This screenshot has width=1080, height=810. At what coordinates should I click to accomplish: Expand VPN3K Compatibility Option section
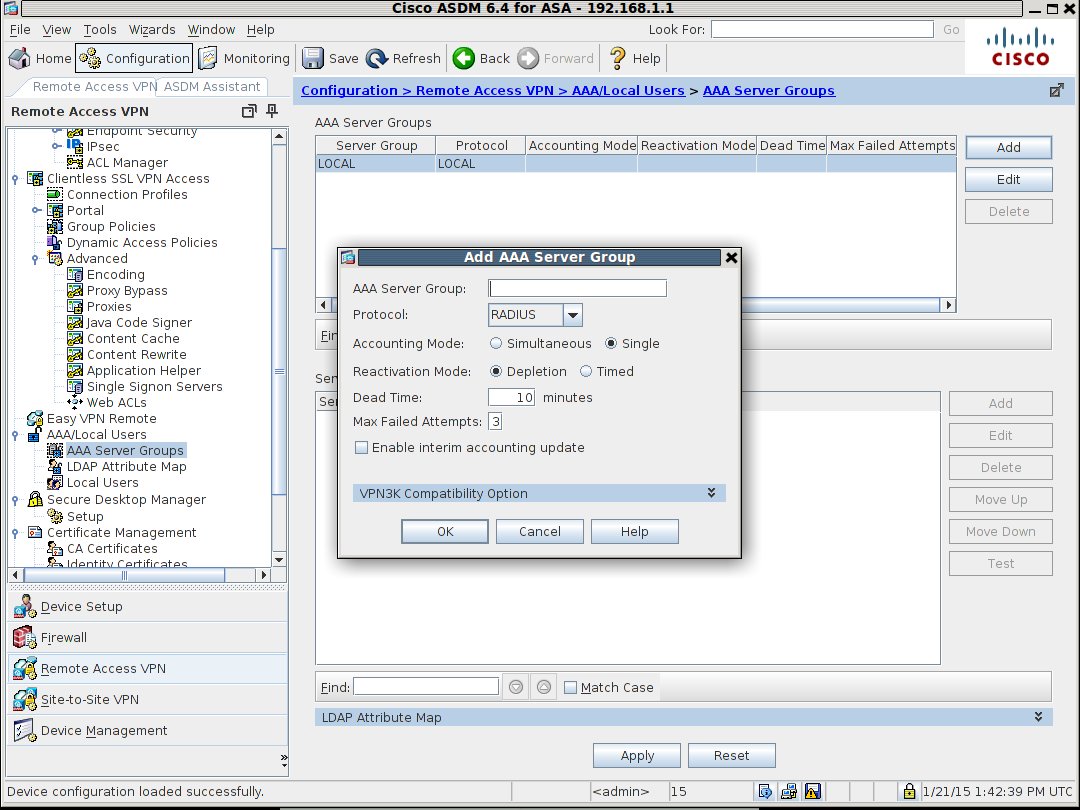tap(711, 492)
